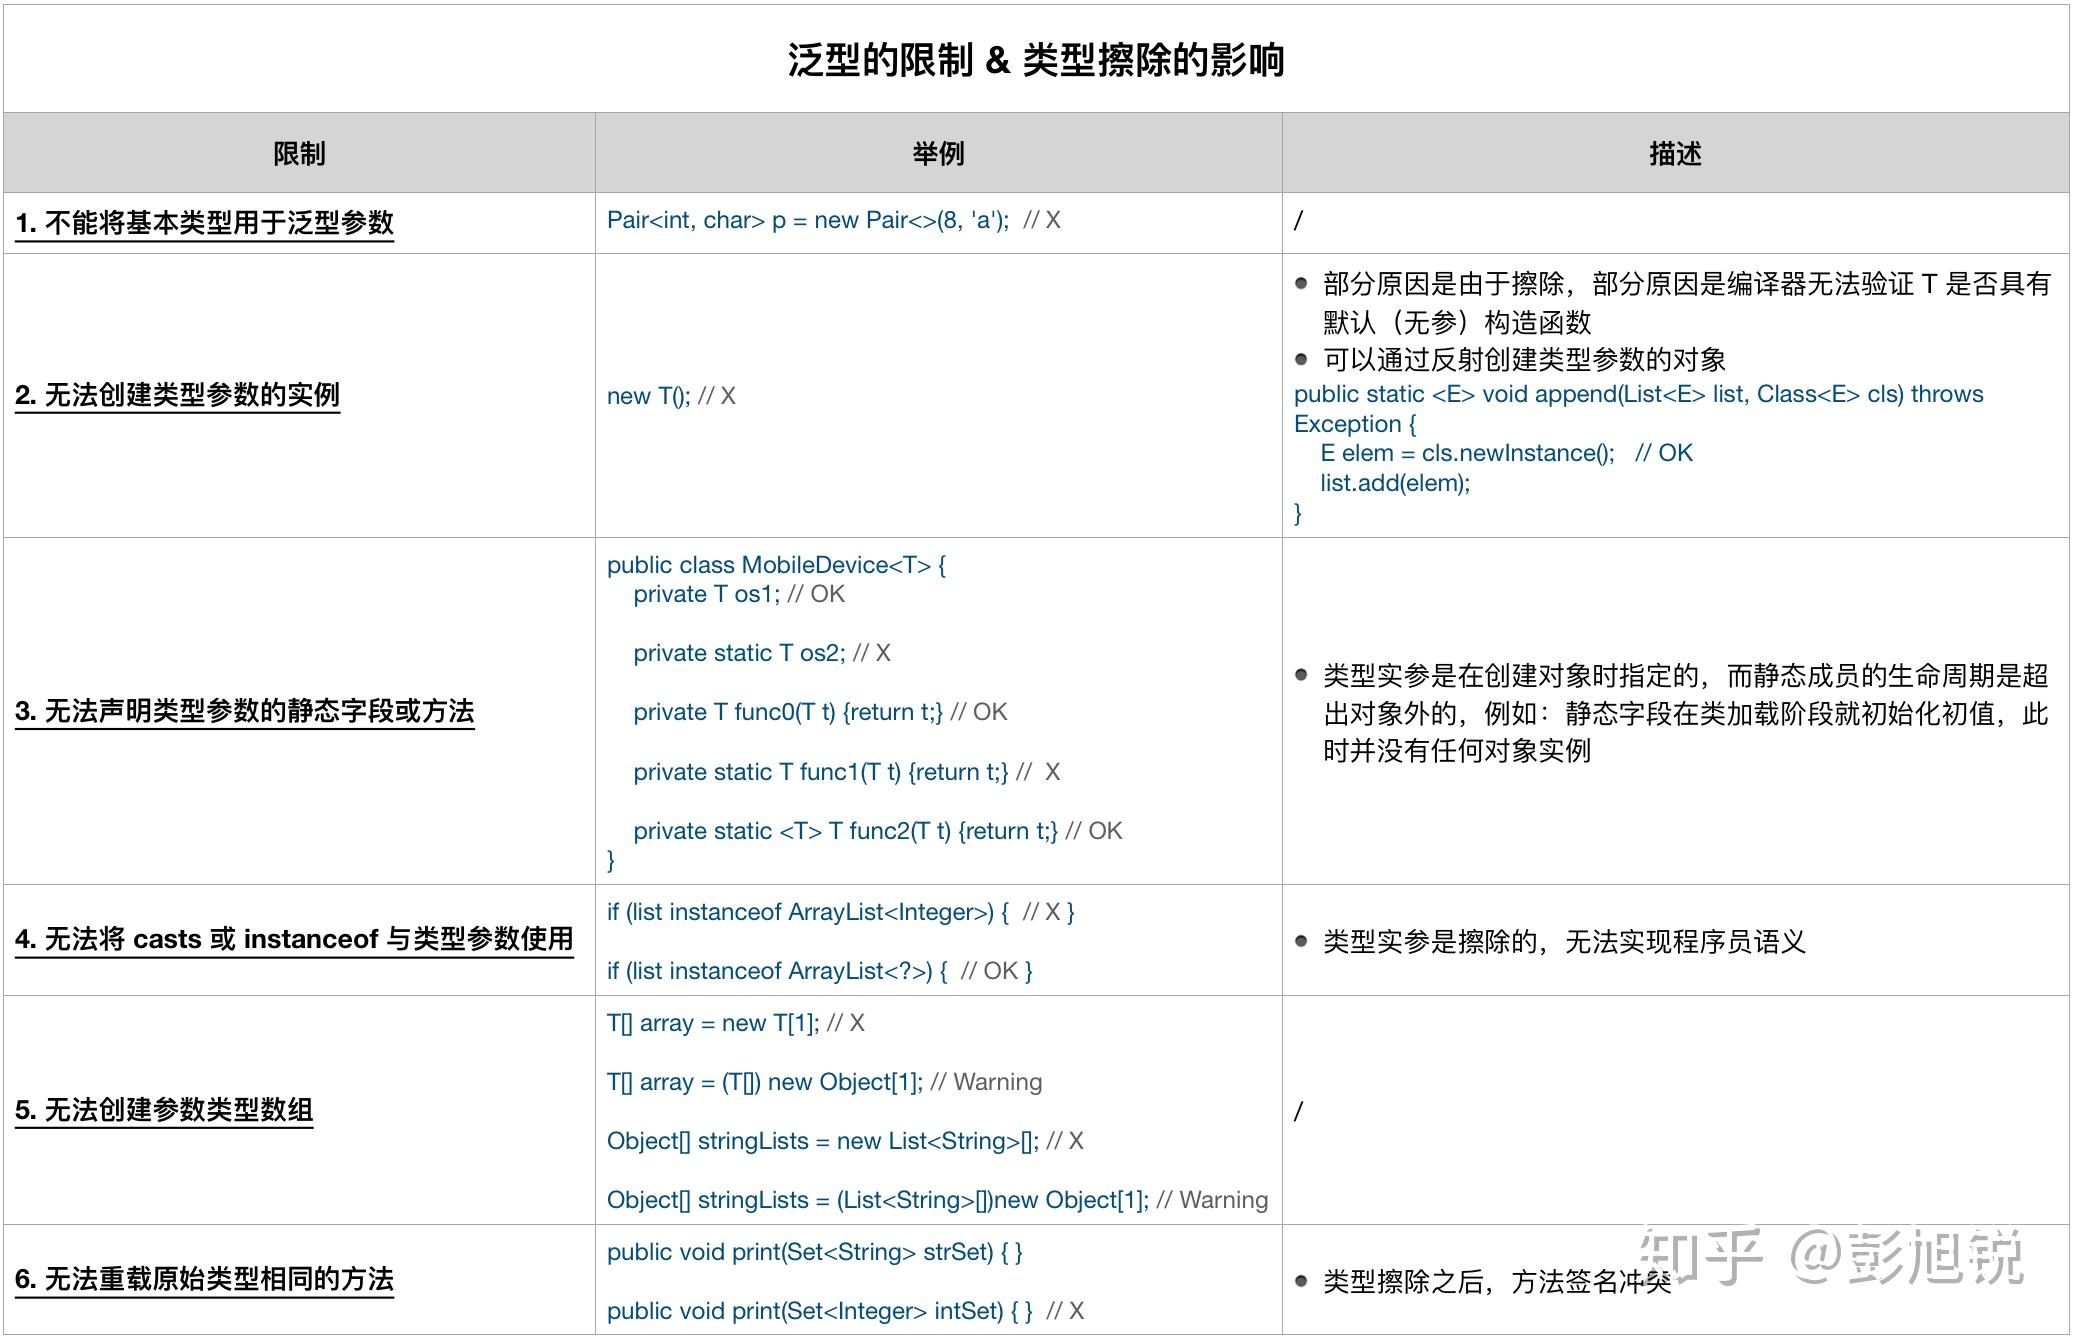Click the '描述' column header
This screenshot has width=2076, height=1340.
(1675, 154)
